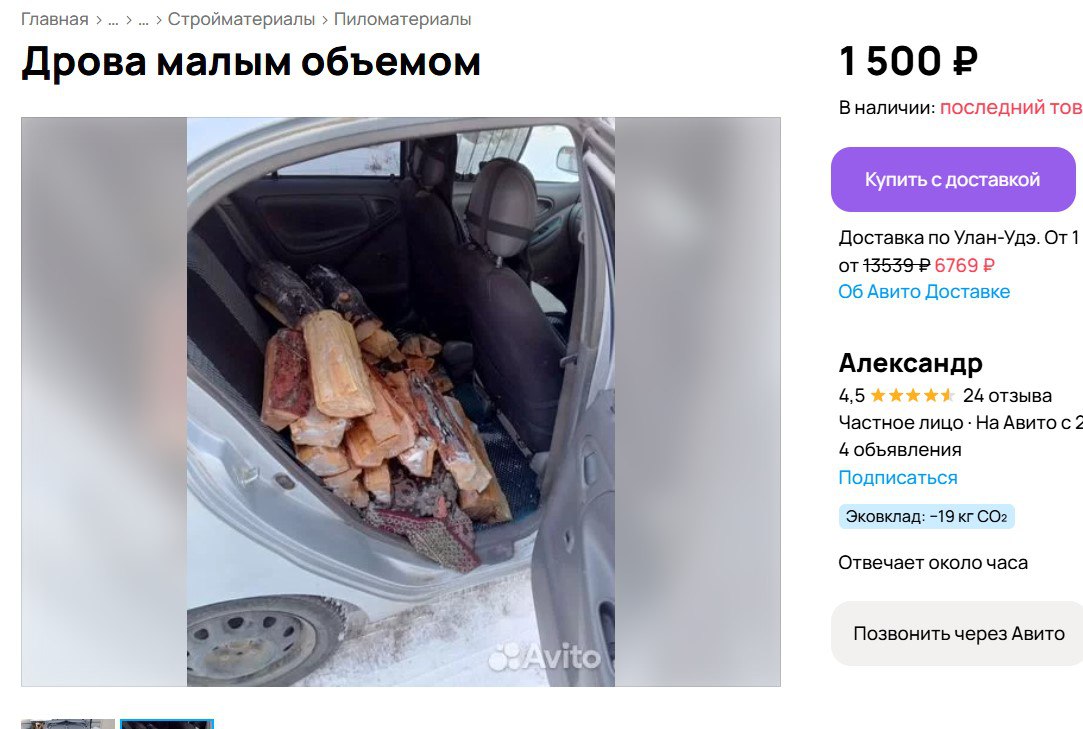Click the Купить с доставкой button

[x=953, y=180]
